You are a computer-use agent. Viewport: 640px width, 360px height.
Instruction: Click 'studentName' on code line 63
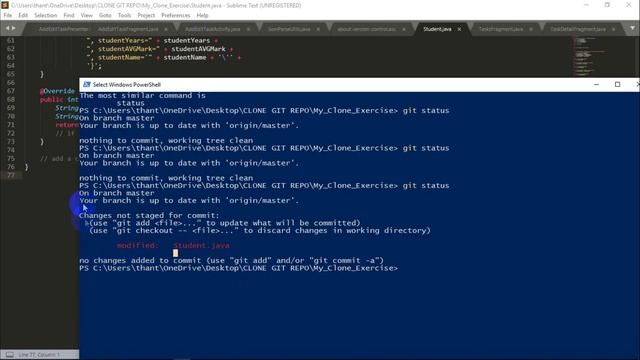point(184,58)
